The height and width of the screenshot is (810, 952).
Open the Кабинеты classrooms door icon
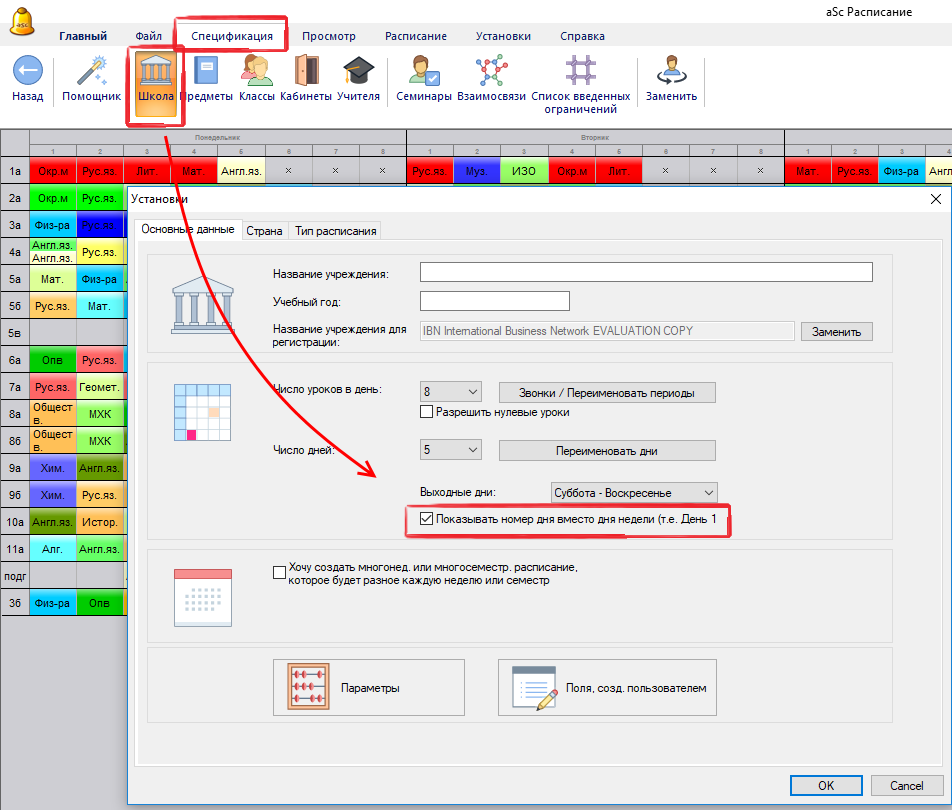306,72
